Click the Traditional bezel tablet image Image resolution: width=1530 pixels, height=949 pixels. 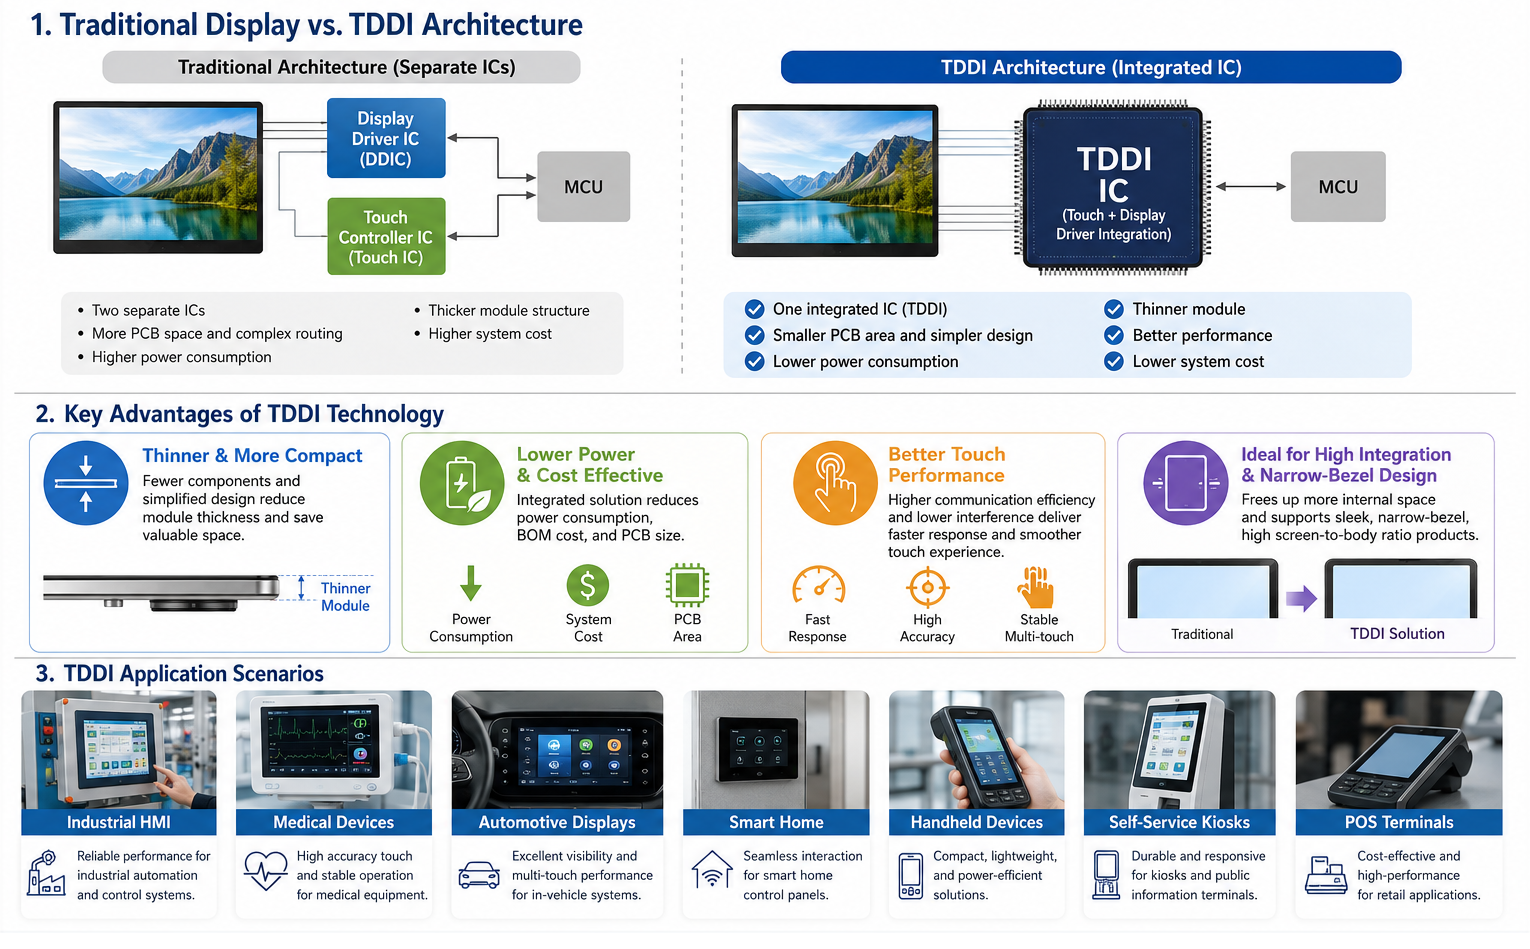[1203, 589]
